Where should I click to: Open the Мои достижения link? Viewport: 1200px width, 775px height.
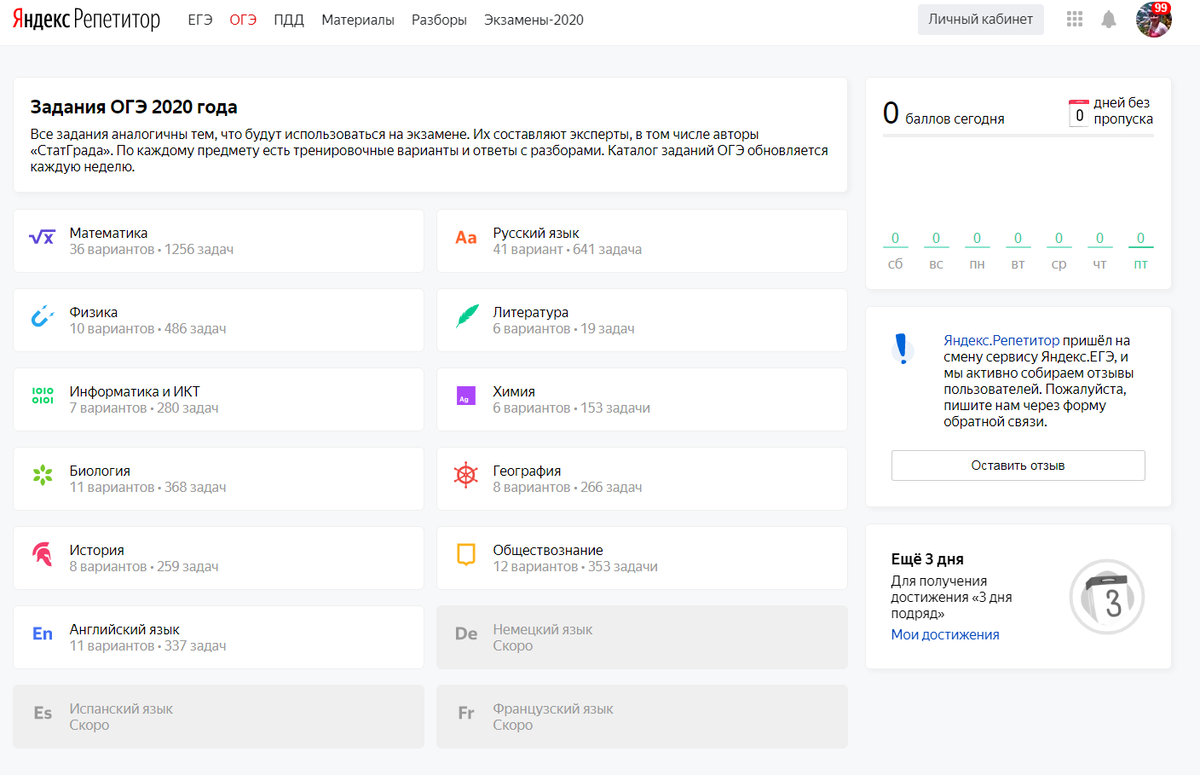945,635
